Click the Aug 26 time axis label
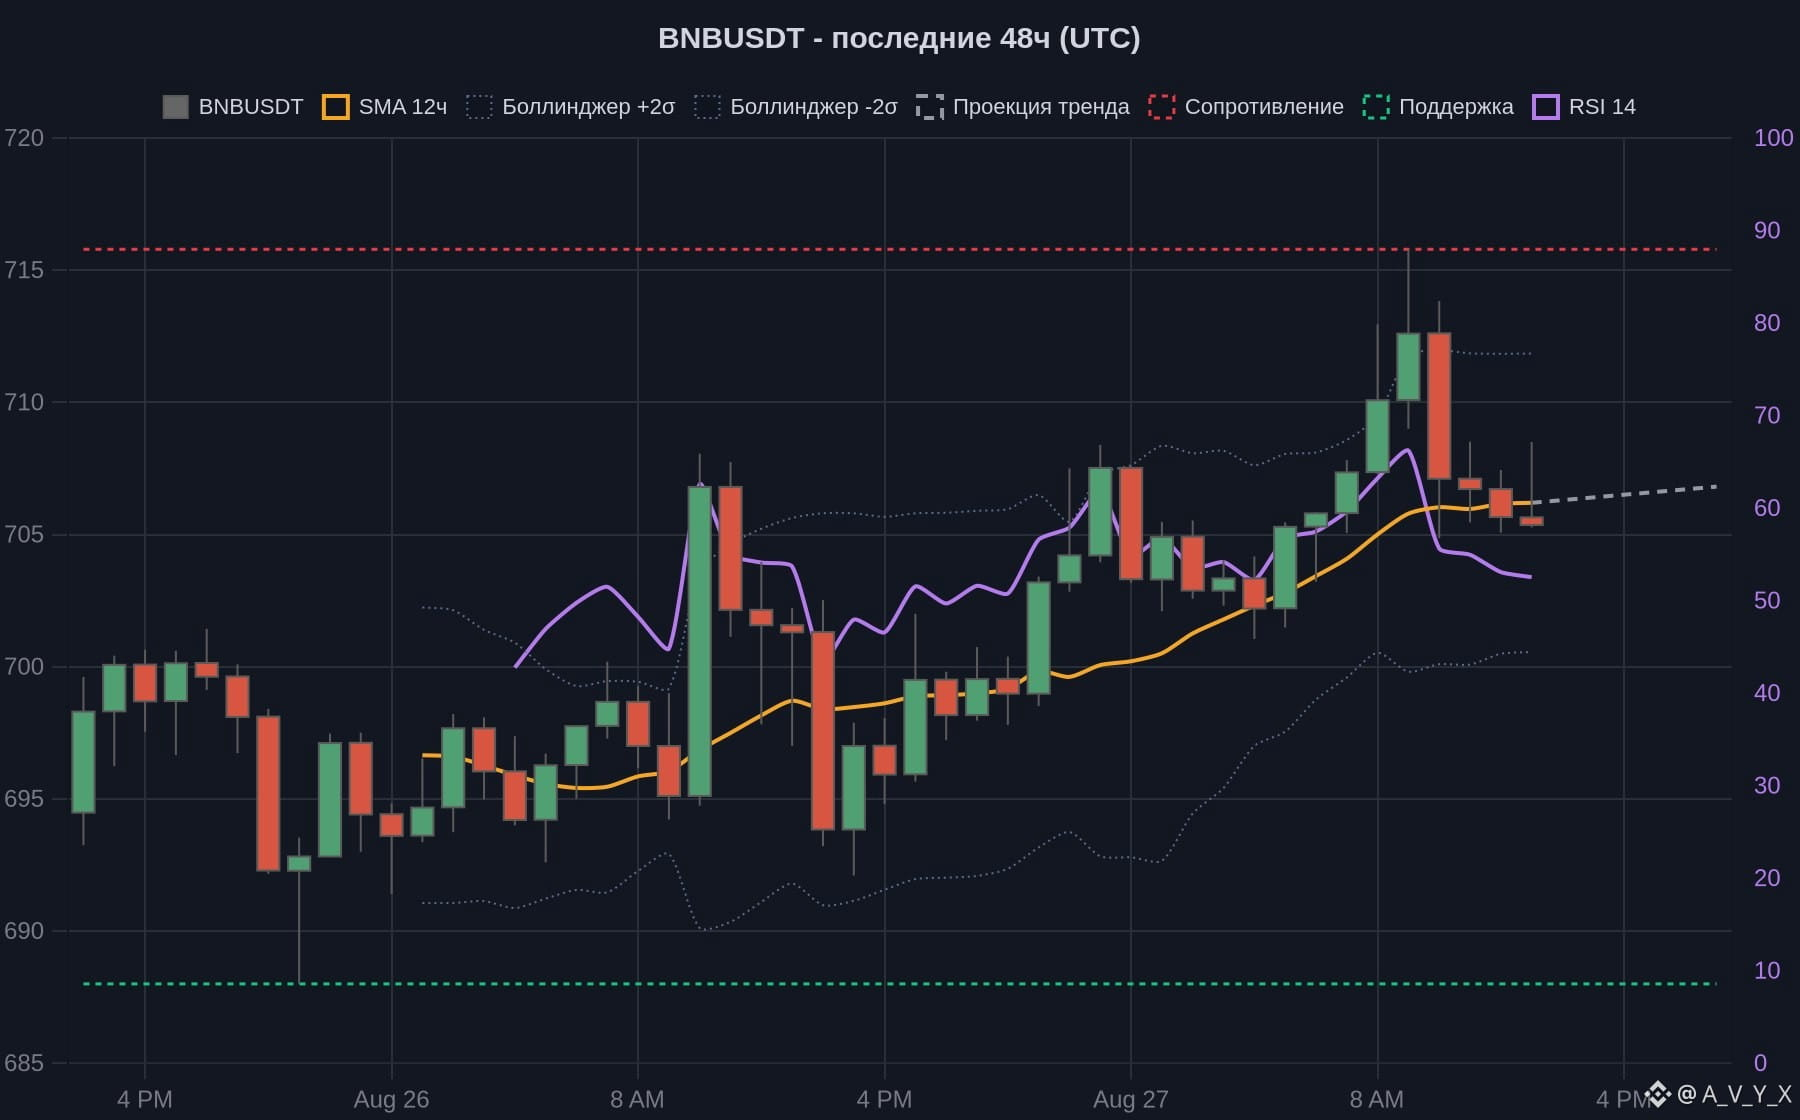This screenshot has height=1120, width=1800. click(391, 1100)
